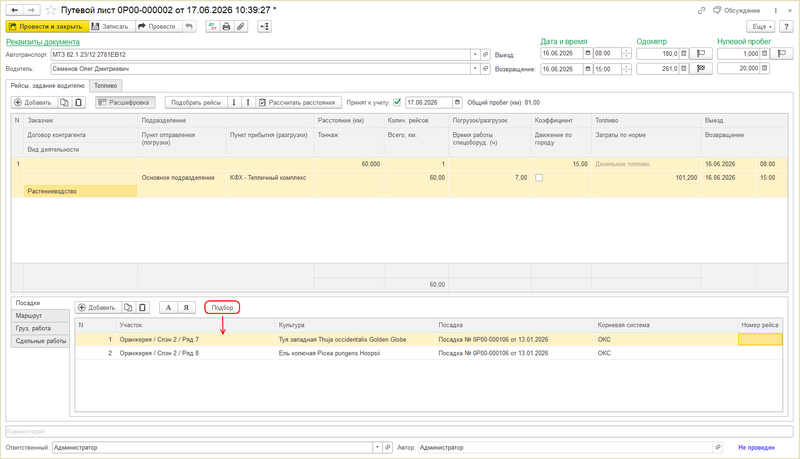Click the help question mark button
Image resolution: width=800 pixels, height=459 pixels.
(786, 27)
